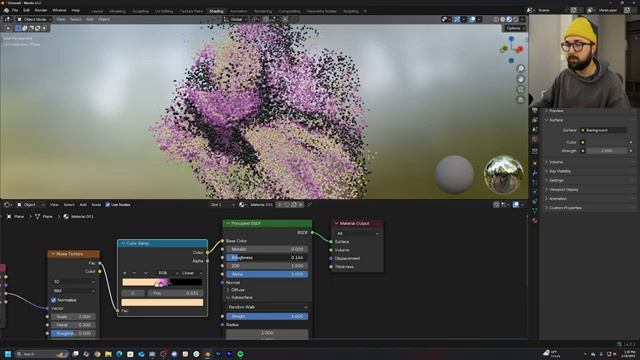Open the World properties tab icon
Image resolution: width=640 pixels, height=360 pixels.
pyautogui.click(x=535, y=140)
